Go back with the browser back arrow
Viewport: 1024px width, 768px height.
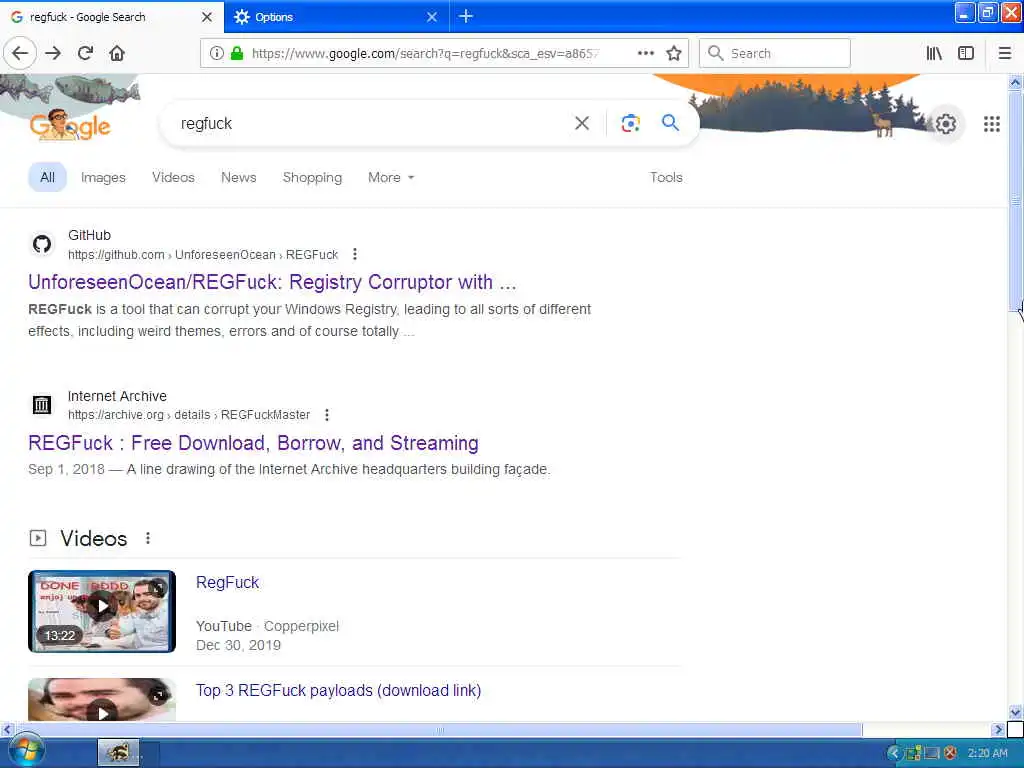coord(20,53)
